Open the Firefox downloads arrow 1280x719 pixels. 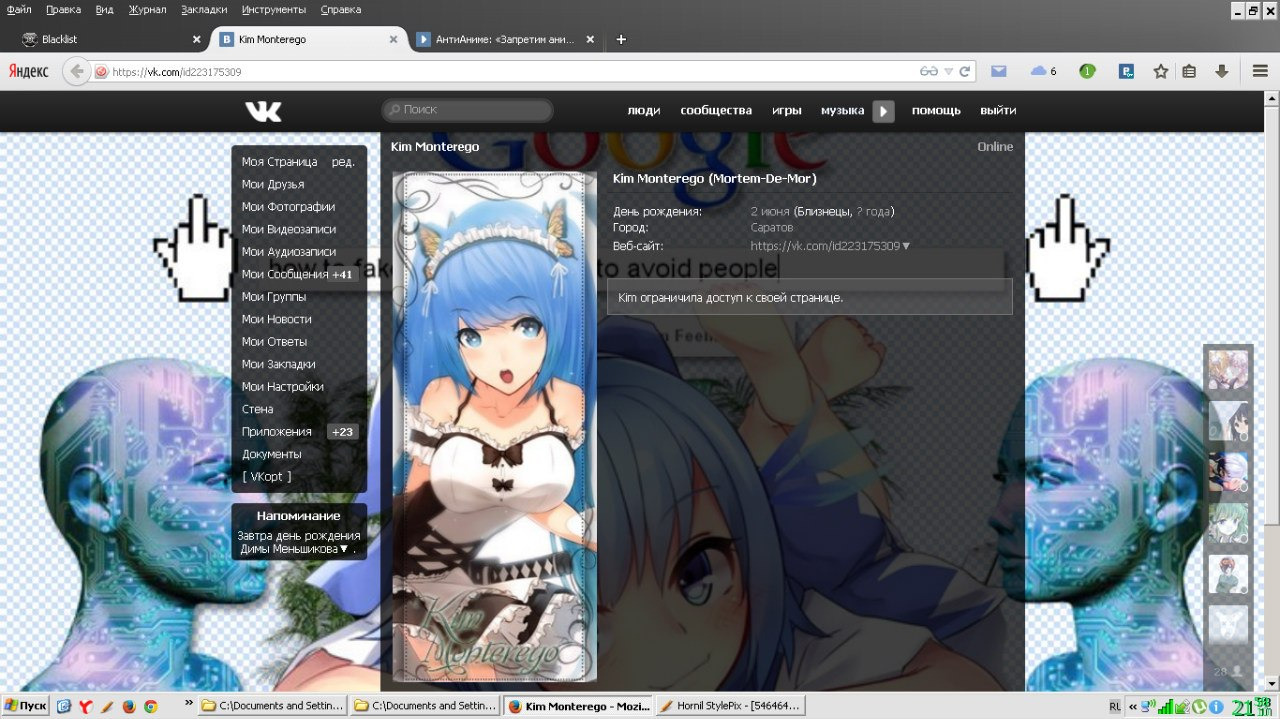tap(1221, 71)
